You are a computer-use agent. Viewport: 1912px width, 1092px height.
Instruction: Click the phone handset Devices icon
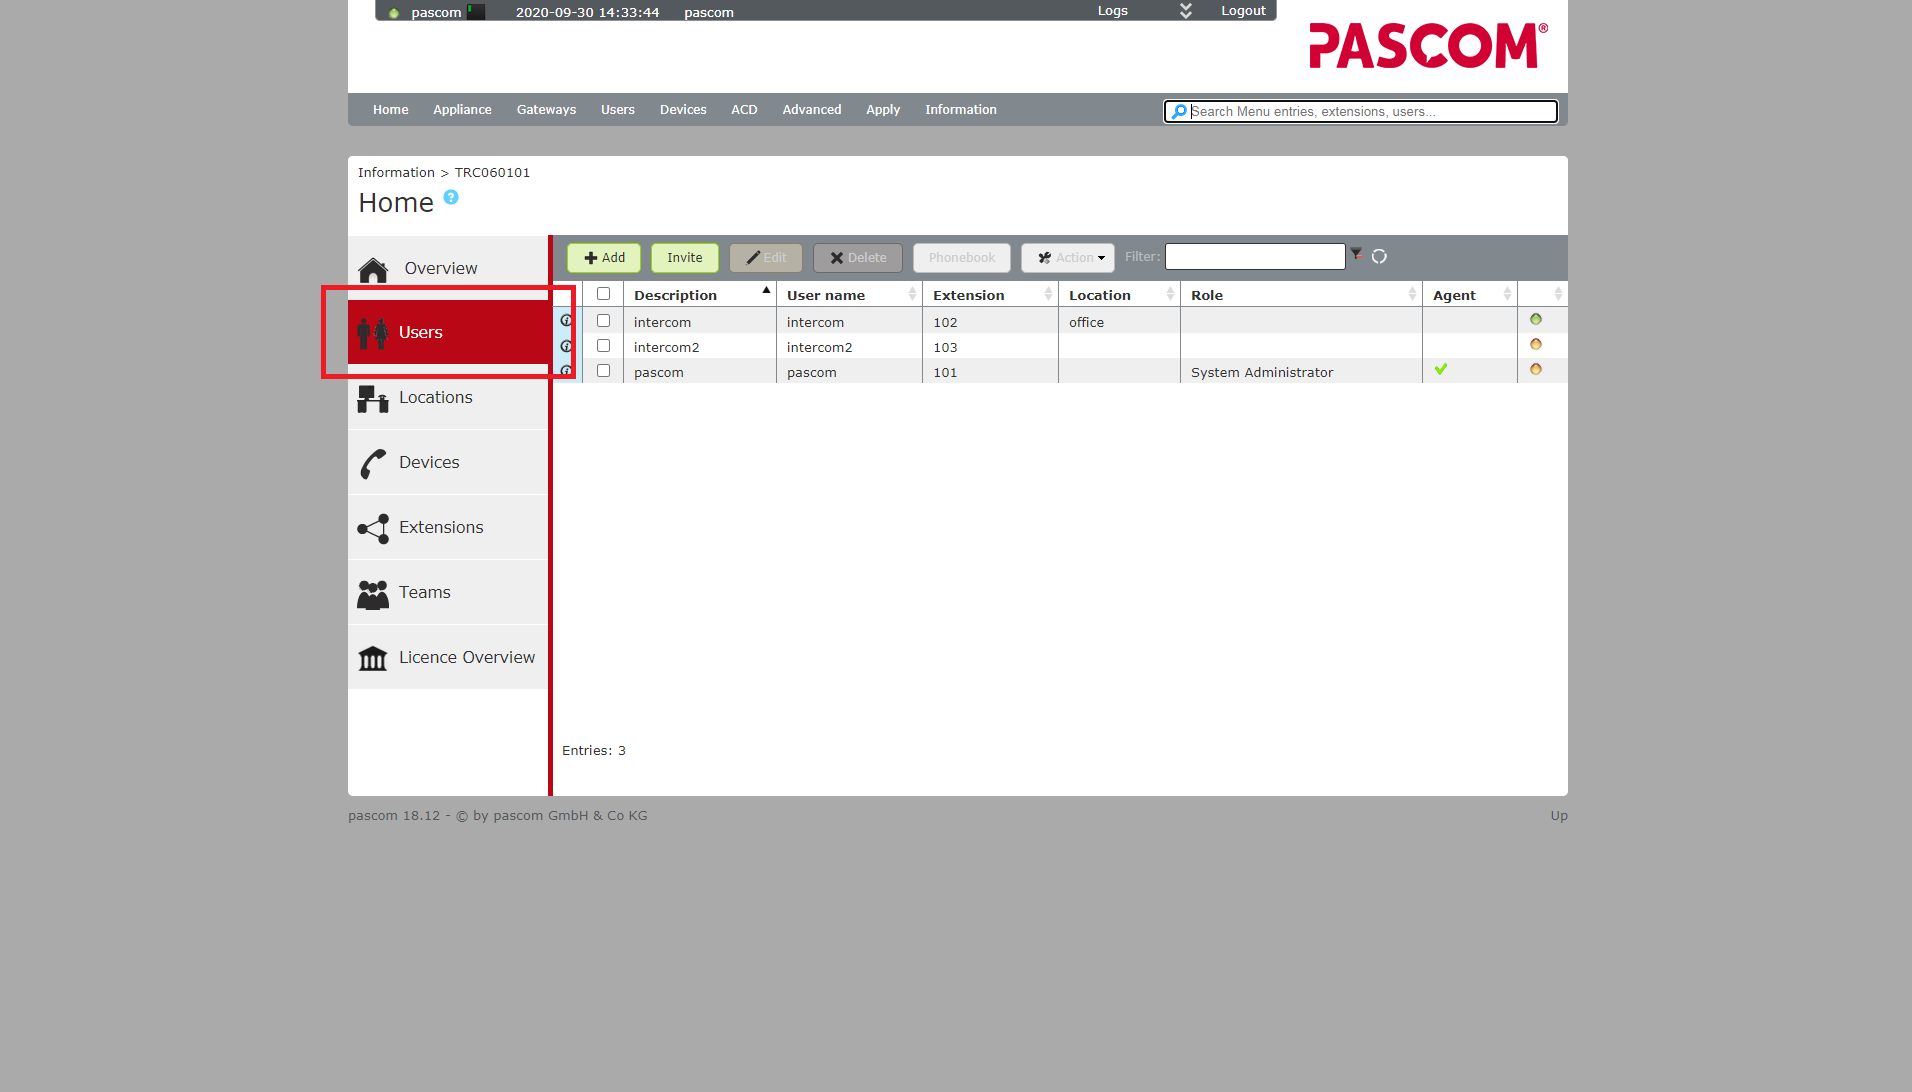[x=373, y=464]
